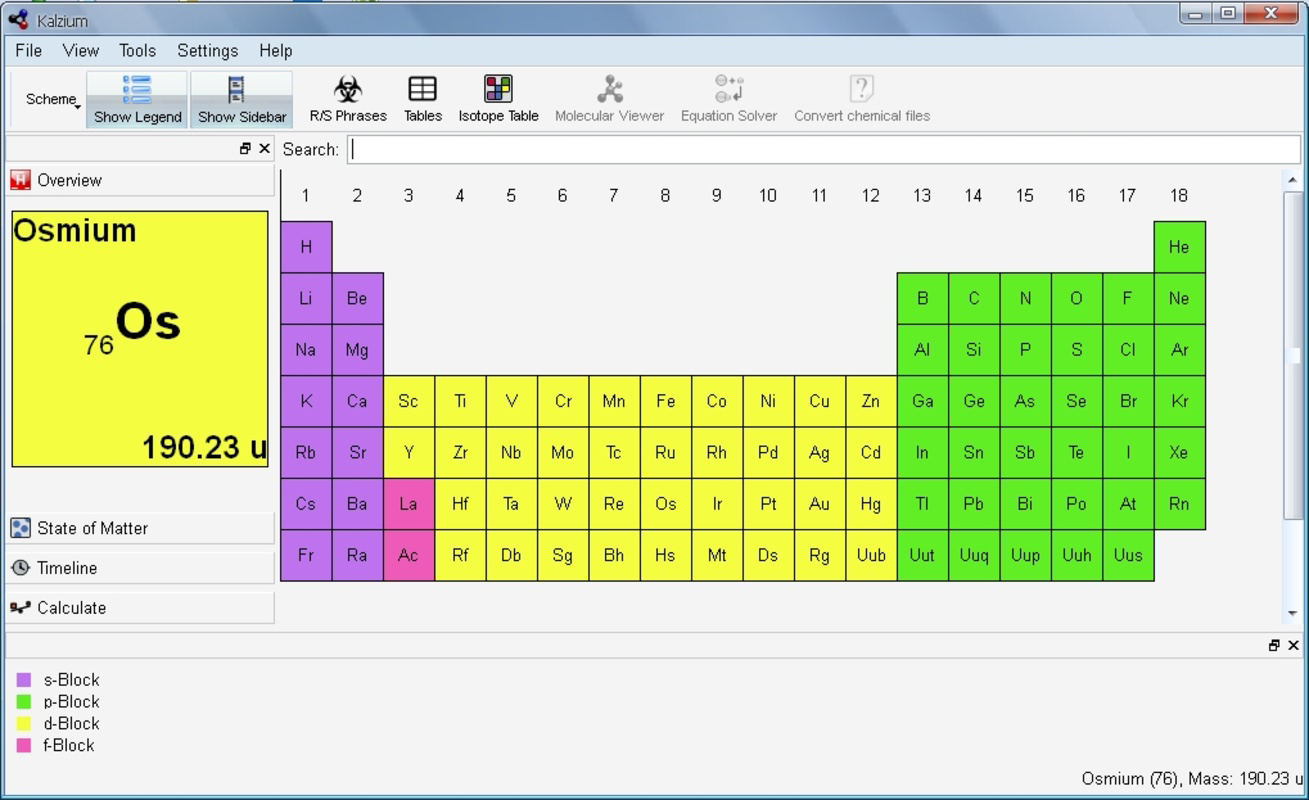
Task: Close the legend panel
Action: point(1293,645)
